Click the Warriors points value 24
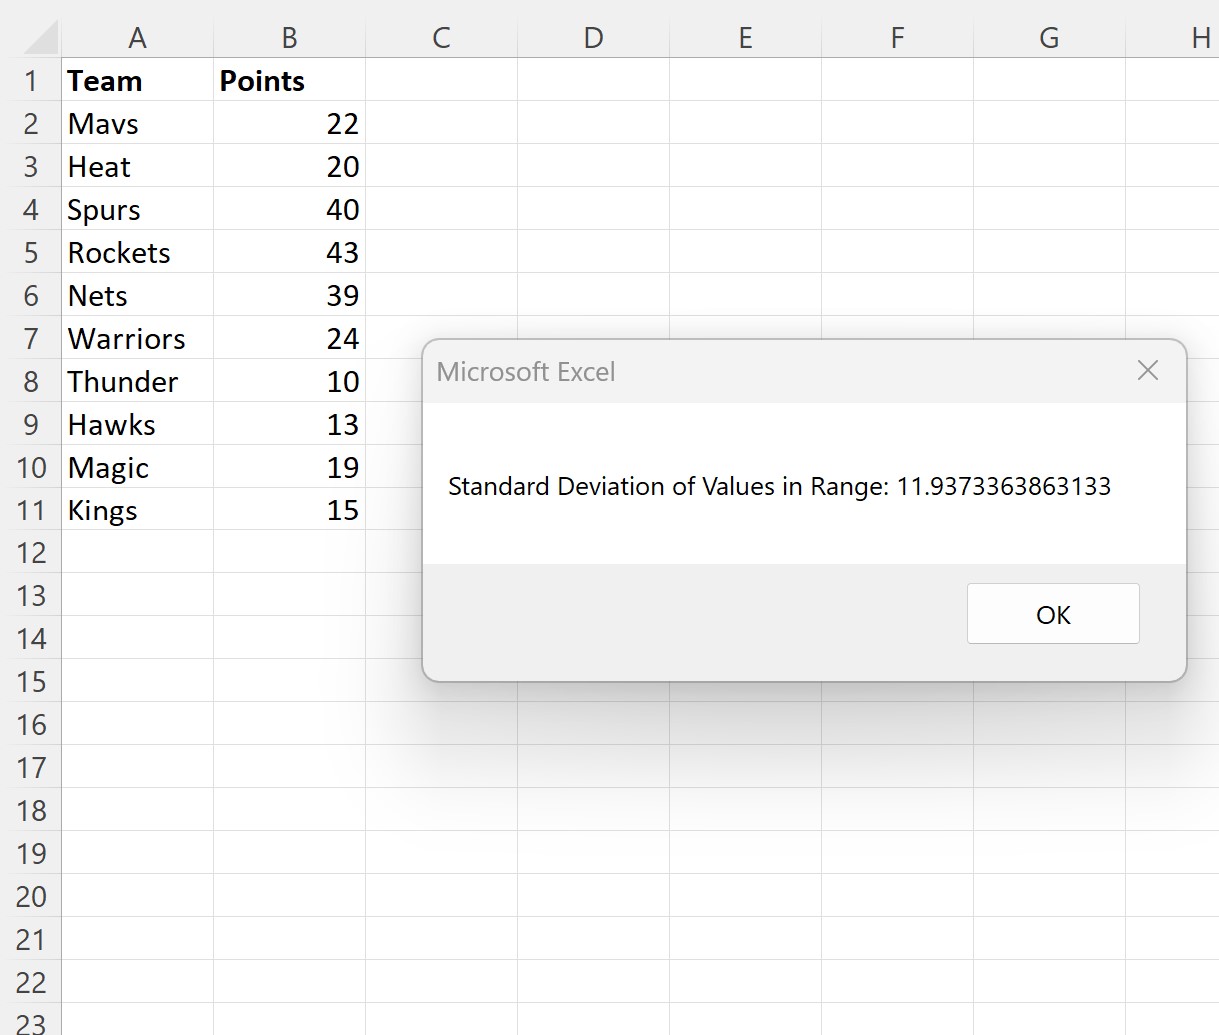Viewport: 1219px width, 1035px height. [x=290, y=338]
